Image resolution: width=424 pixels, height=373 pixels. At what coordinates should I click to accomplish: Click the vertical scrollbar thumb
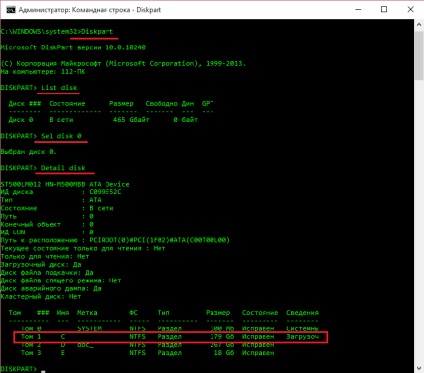point(419,56)
